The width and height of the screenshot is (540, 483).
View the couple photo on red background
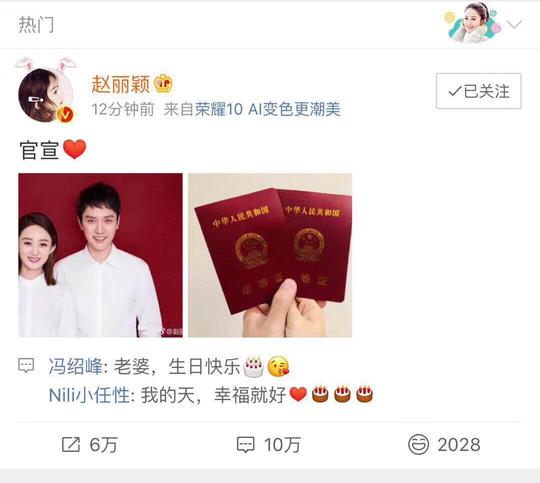point(101,255)
